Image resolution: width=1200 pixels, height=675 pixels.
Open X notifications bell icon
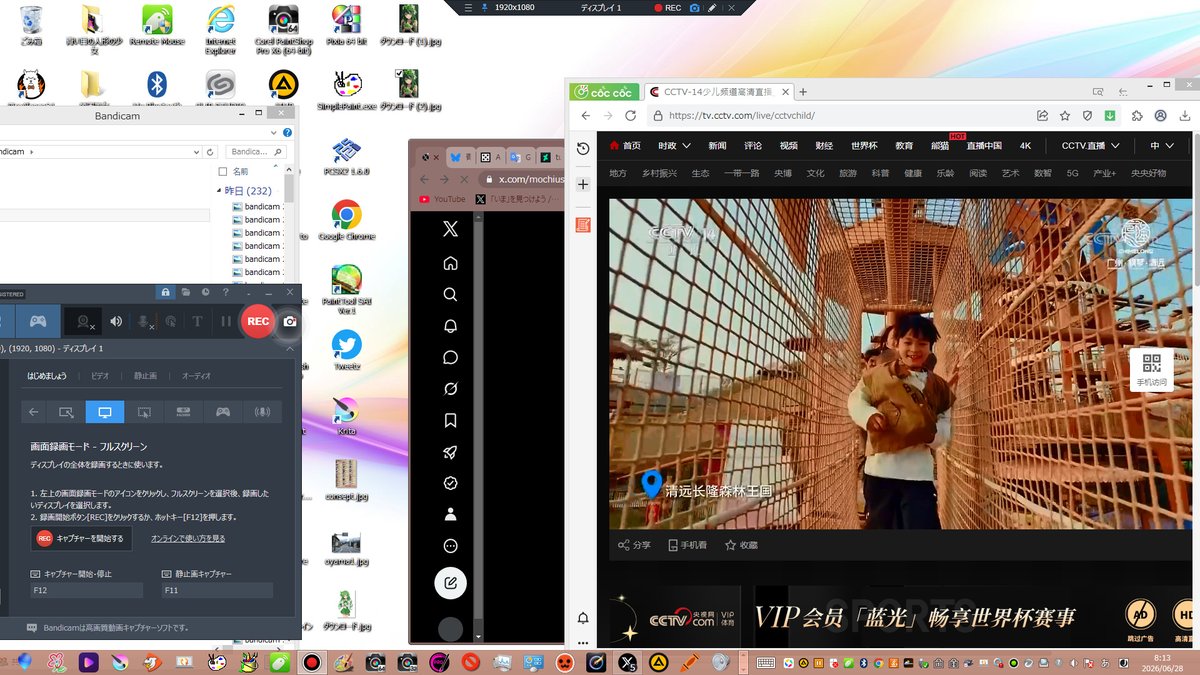pyautogui.click(x=450, y=326)
